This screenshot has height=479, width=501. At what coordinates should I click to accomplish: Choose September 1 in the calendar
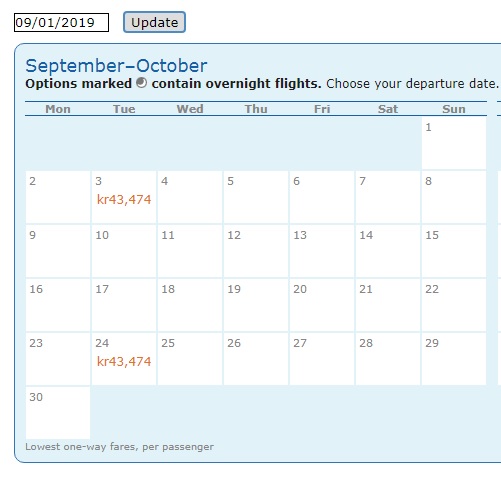454,143
